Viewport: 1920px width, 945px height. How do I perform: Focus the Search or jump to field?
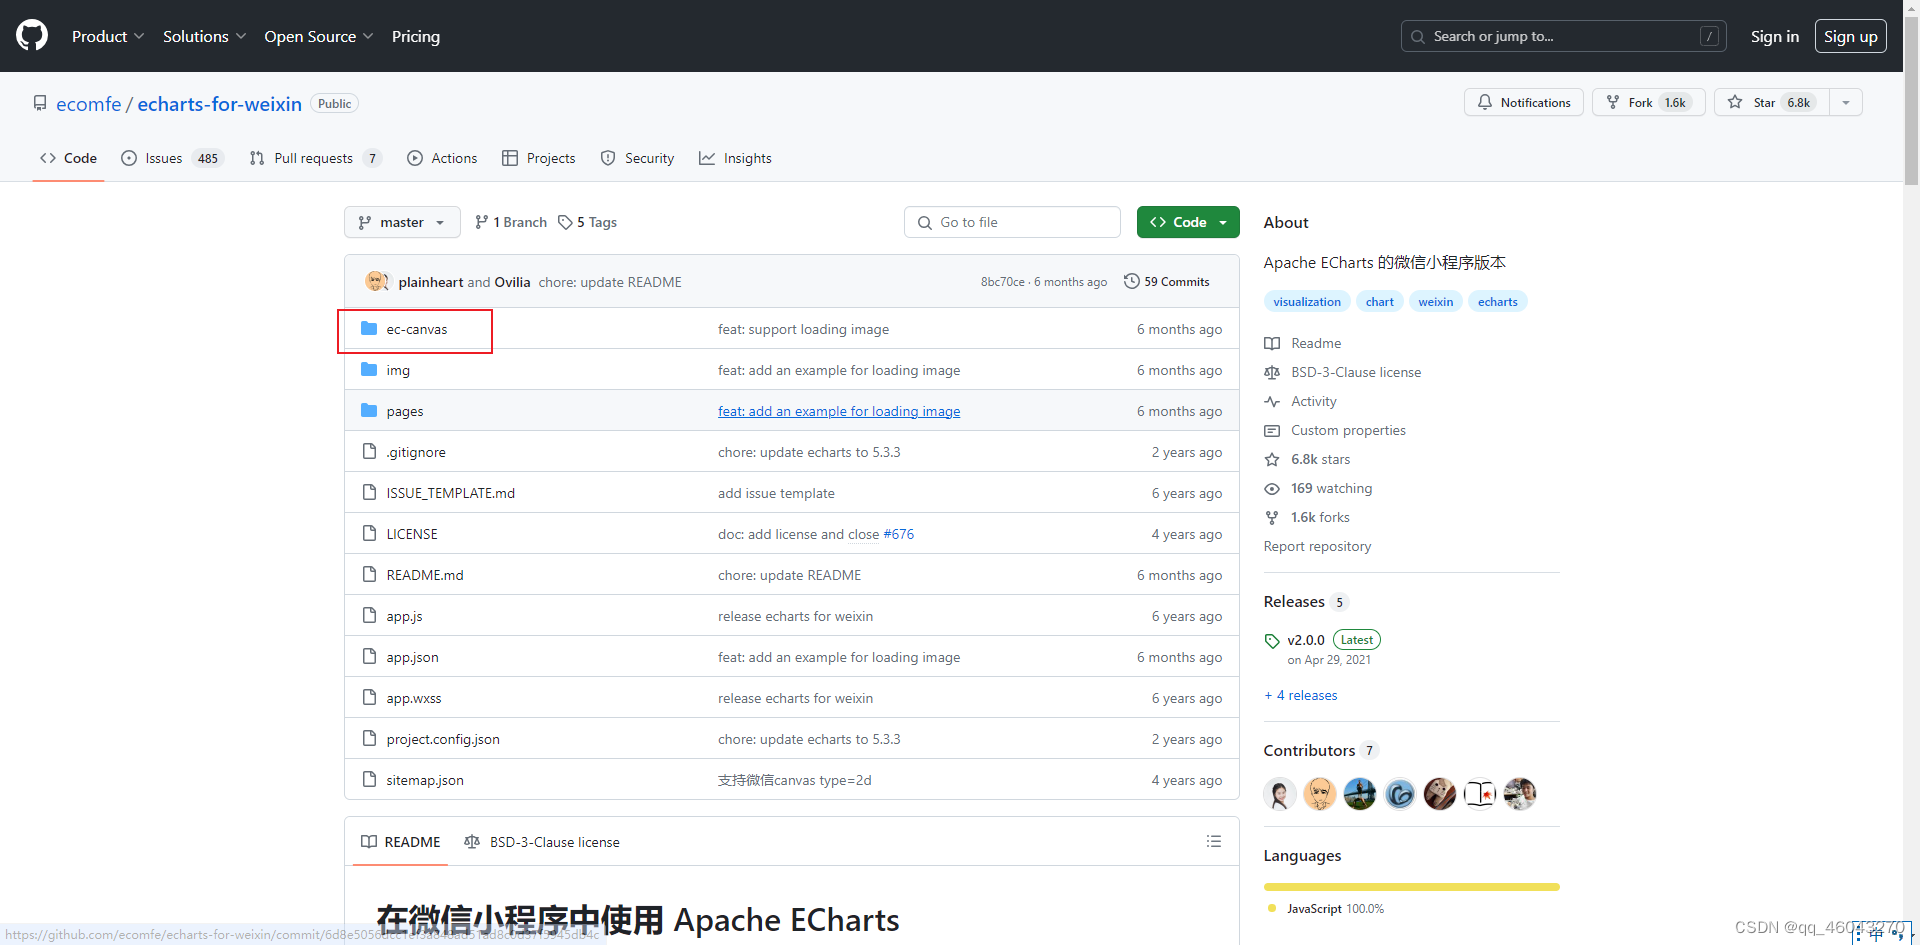1563,36
